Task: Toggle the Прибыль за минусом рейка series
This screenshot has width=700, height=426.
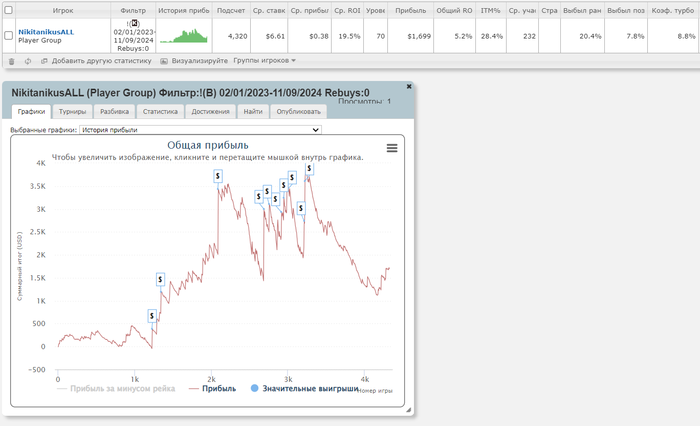Action: 116,388
